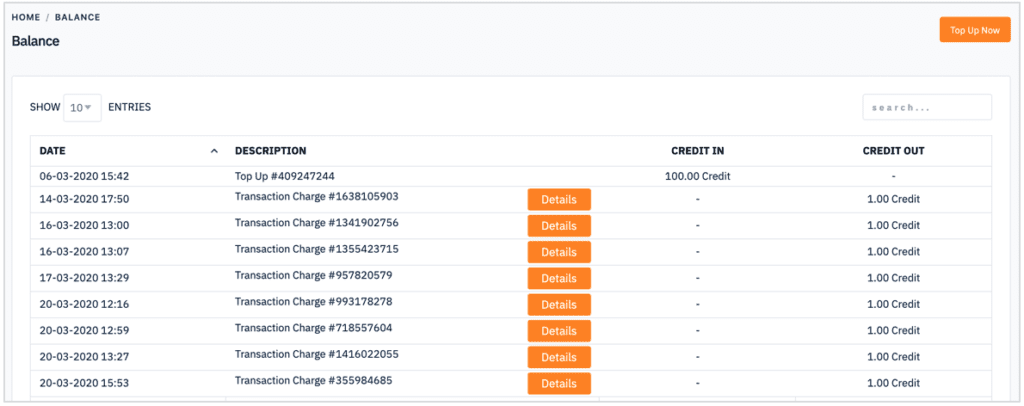The height and width of the screenshot is (406, 1024).
Task: Open Details for Transaction Charge #355984685
Action: 559,383
